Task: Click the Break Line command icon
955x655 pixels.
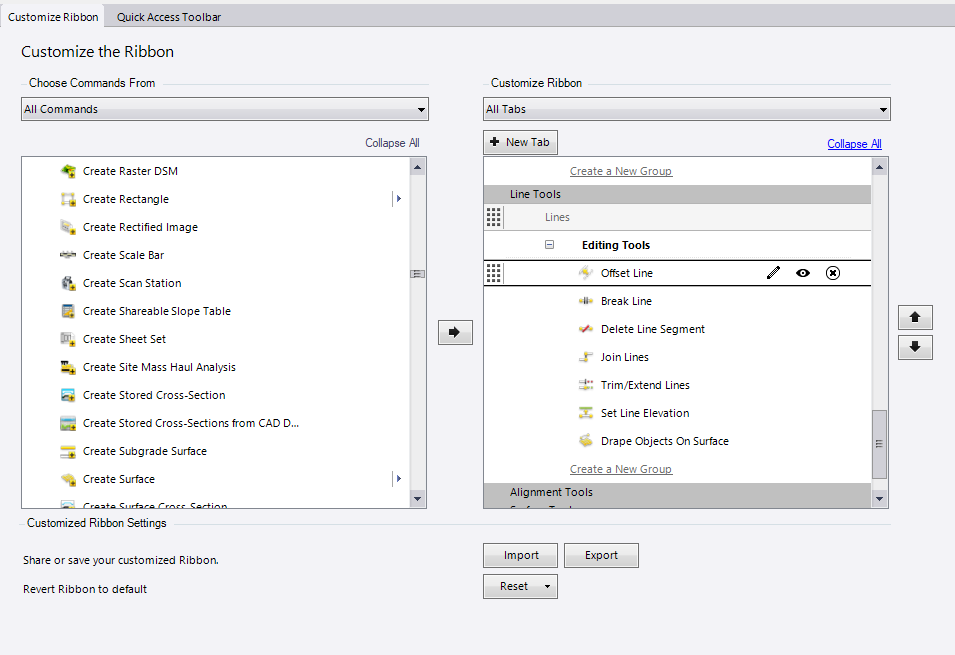Action: pos(586,301)
